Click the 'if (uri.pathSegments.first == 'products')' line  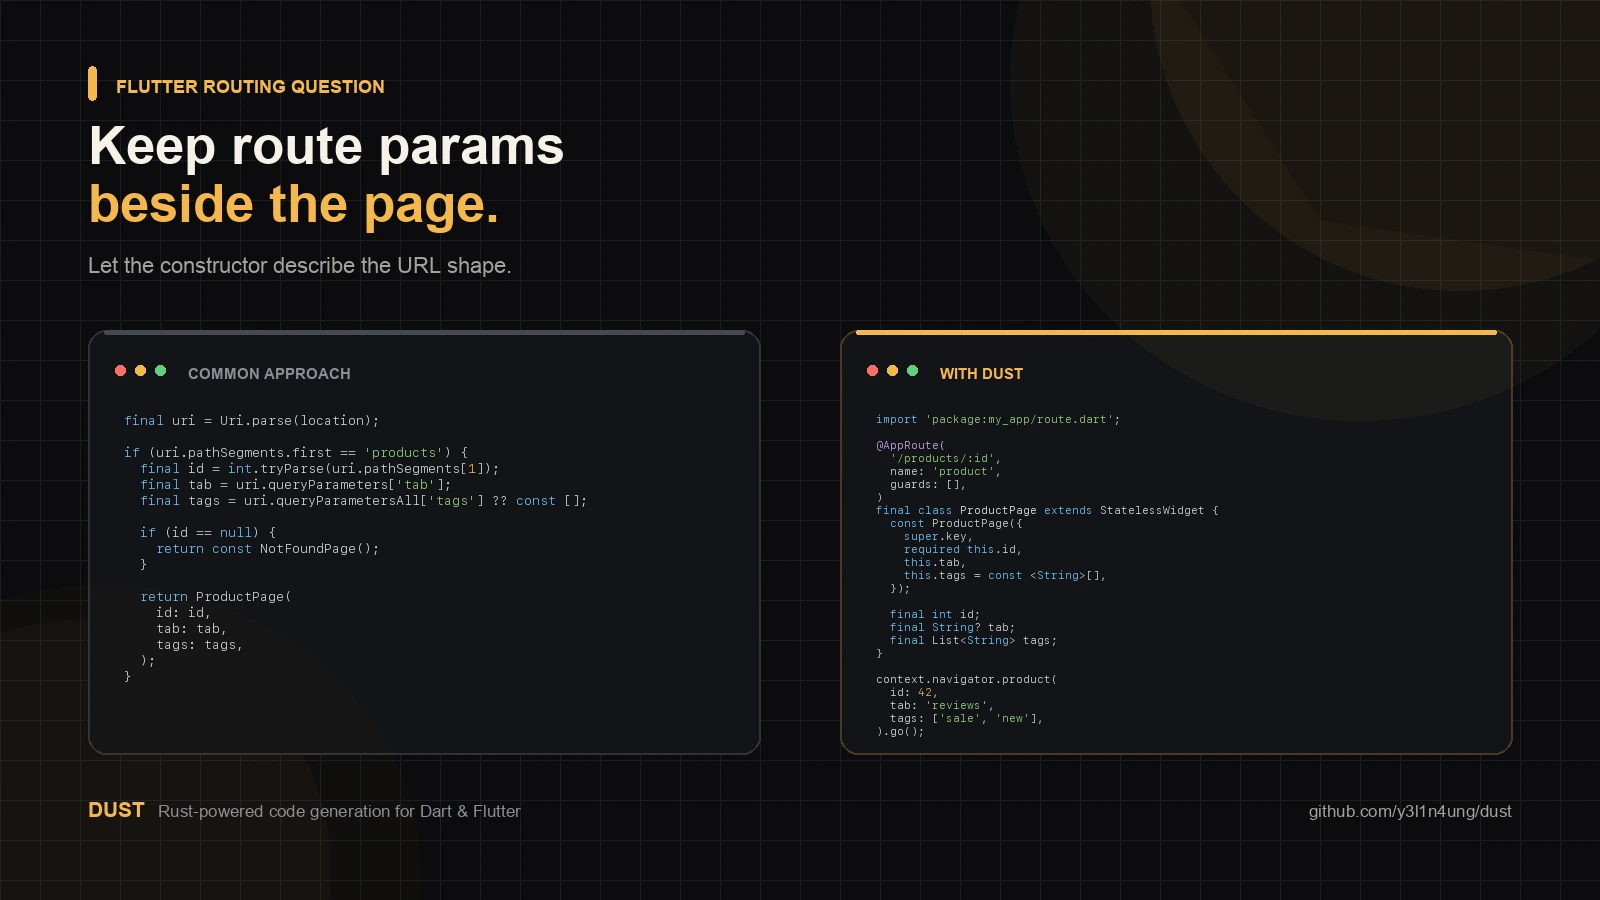(x=296, y=453)
